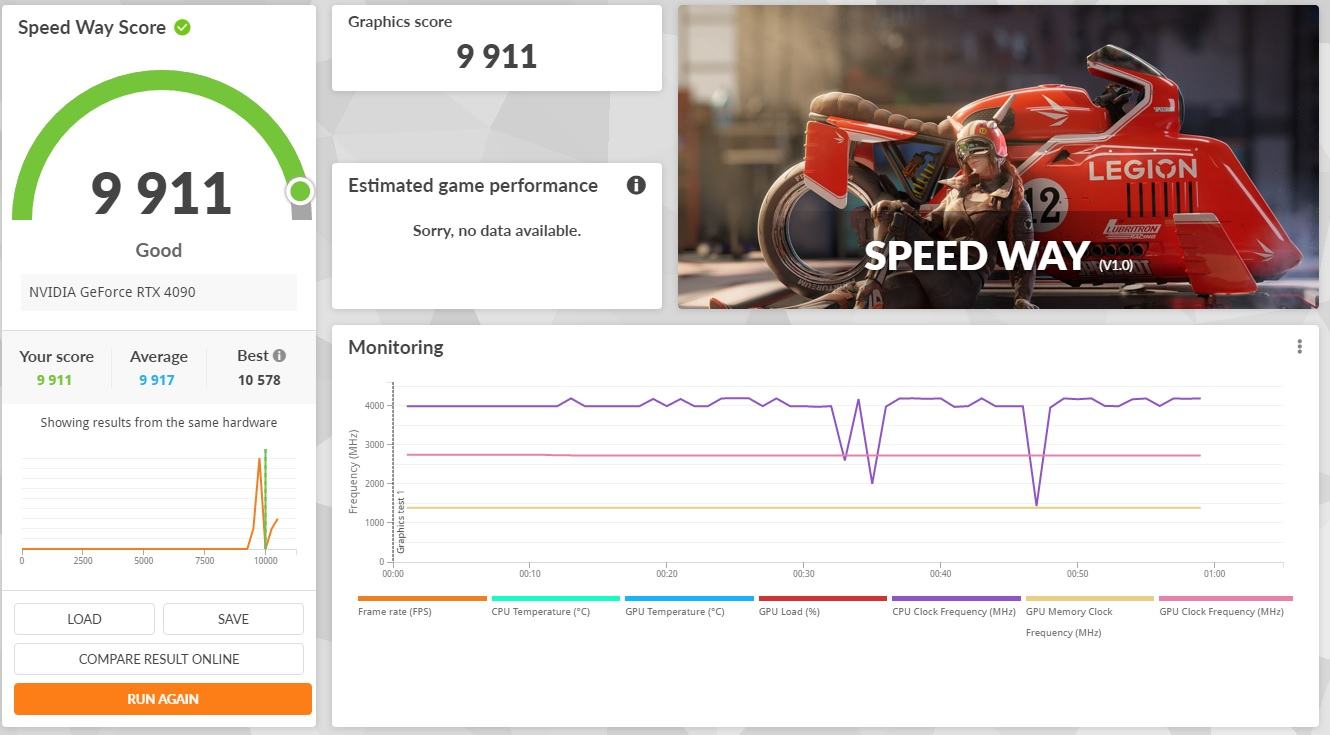Click the score gauge end knob
1330x735 pixels.
coord(300,191)
